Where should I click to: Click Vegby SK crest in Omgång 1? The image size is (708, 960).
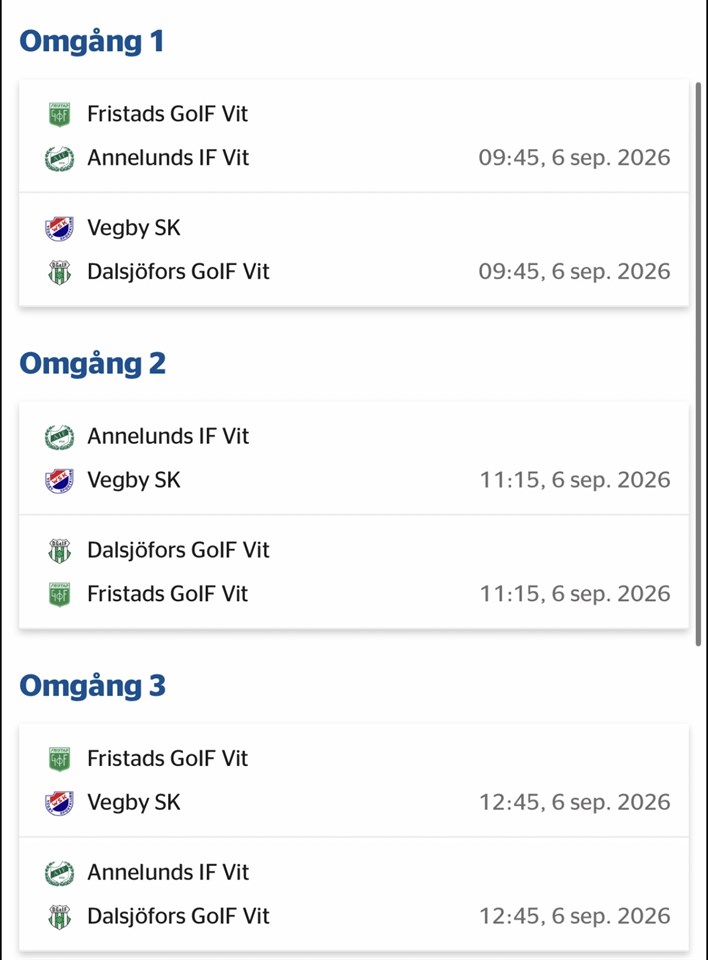click(x=59, y=228)
